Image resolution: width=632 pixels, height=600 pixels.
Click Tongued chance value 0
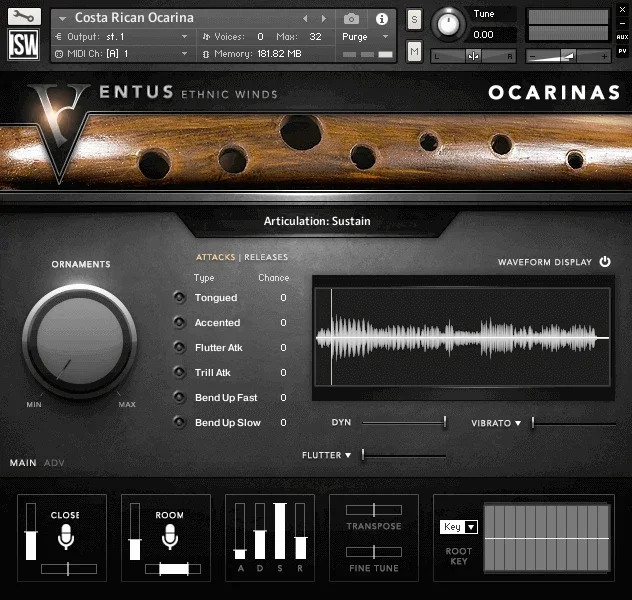click(283, 298)
